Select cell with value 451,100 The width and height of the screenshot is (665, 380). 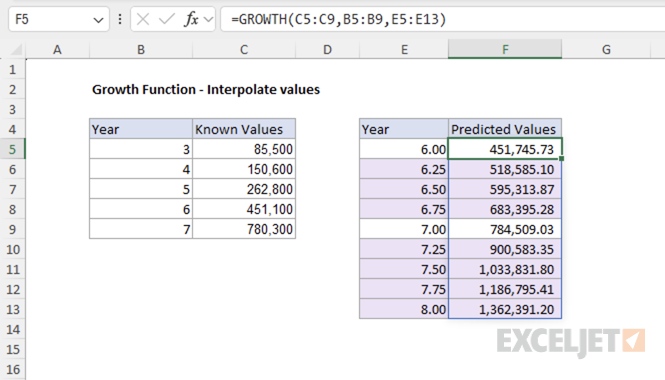[244, 209]
